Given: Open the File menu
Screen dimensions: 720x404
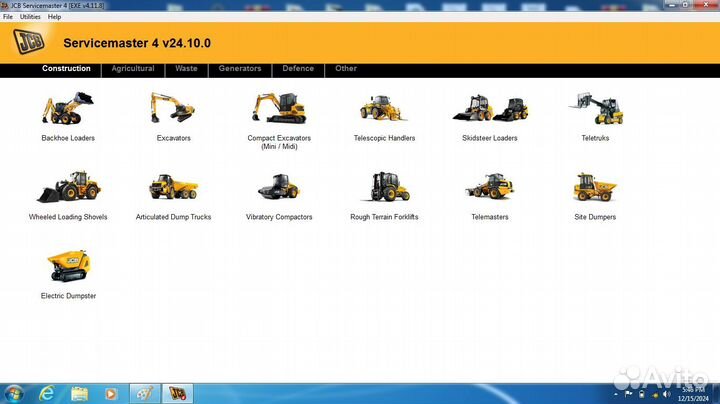Looking at the screenshot, I should coord(8,17).
